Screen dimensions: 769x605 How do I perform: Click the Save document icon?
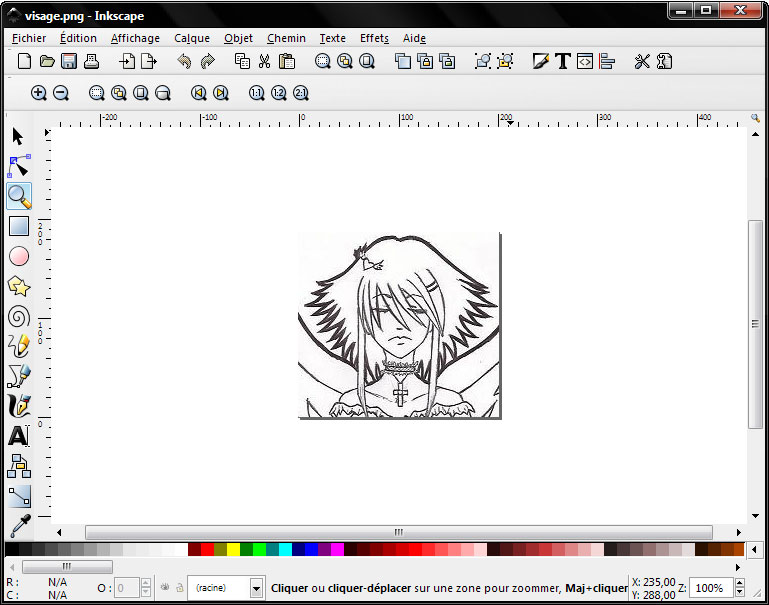click(x=69, y=62)
